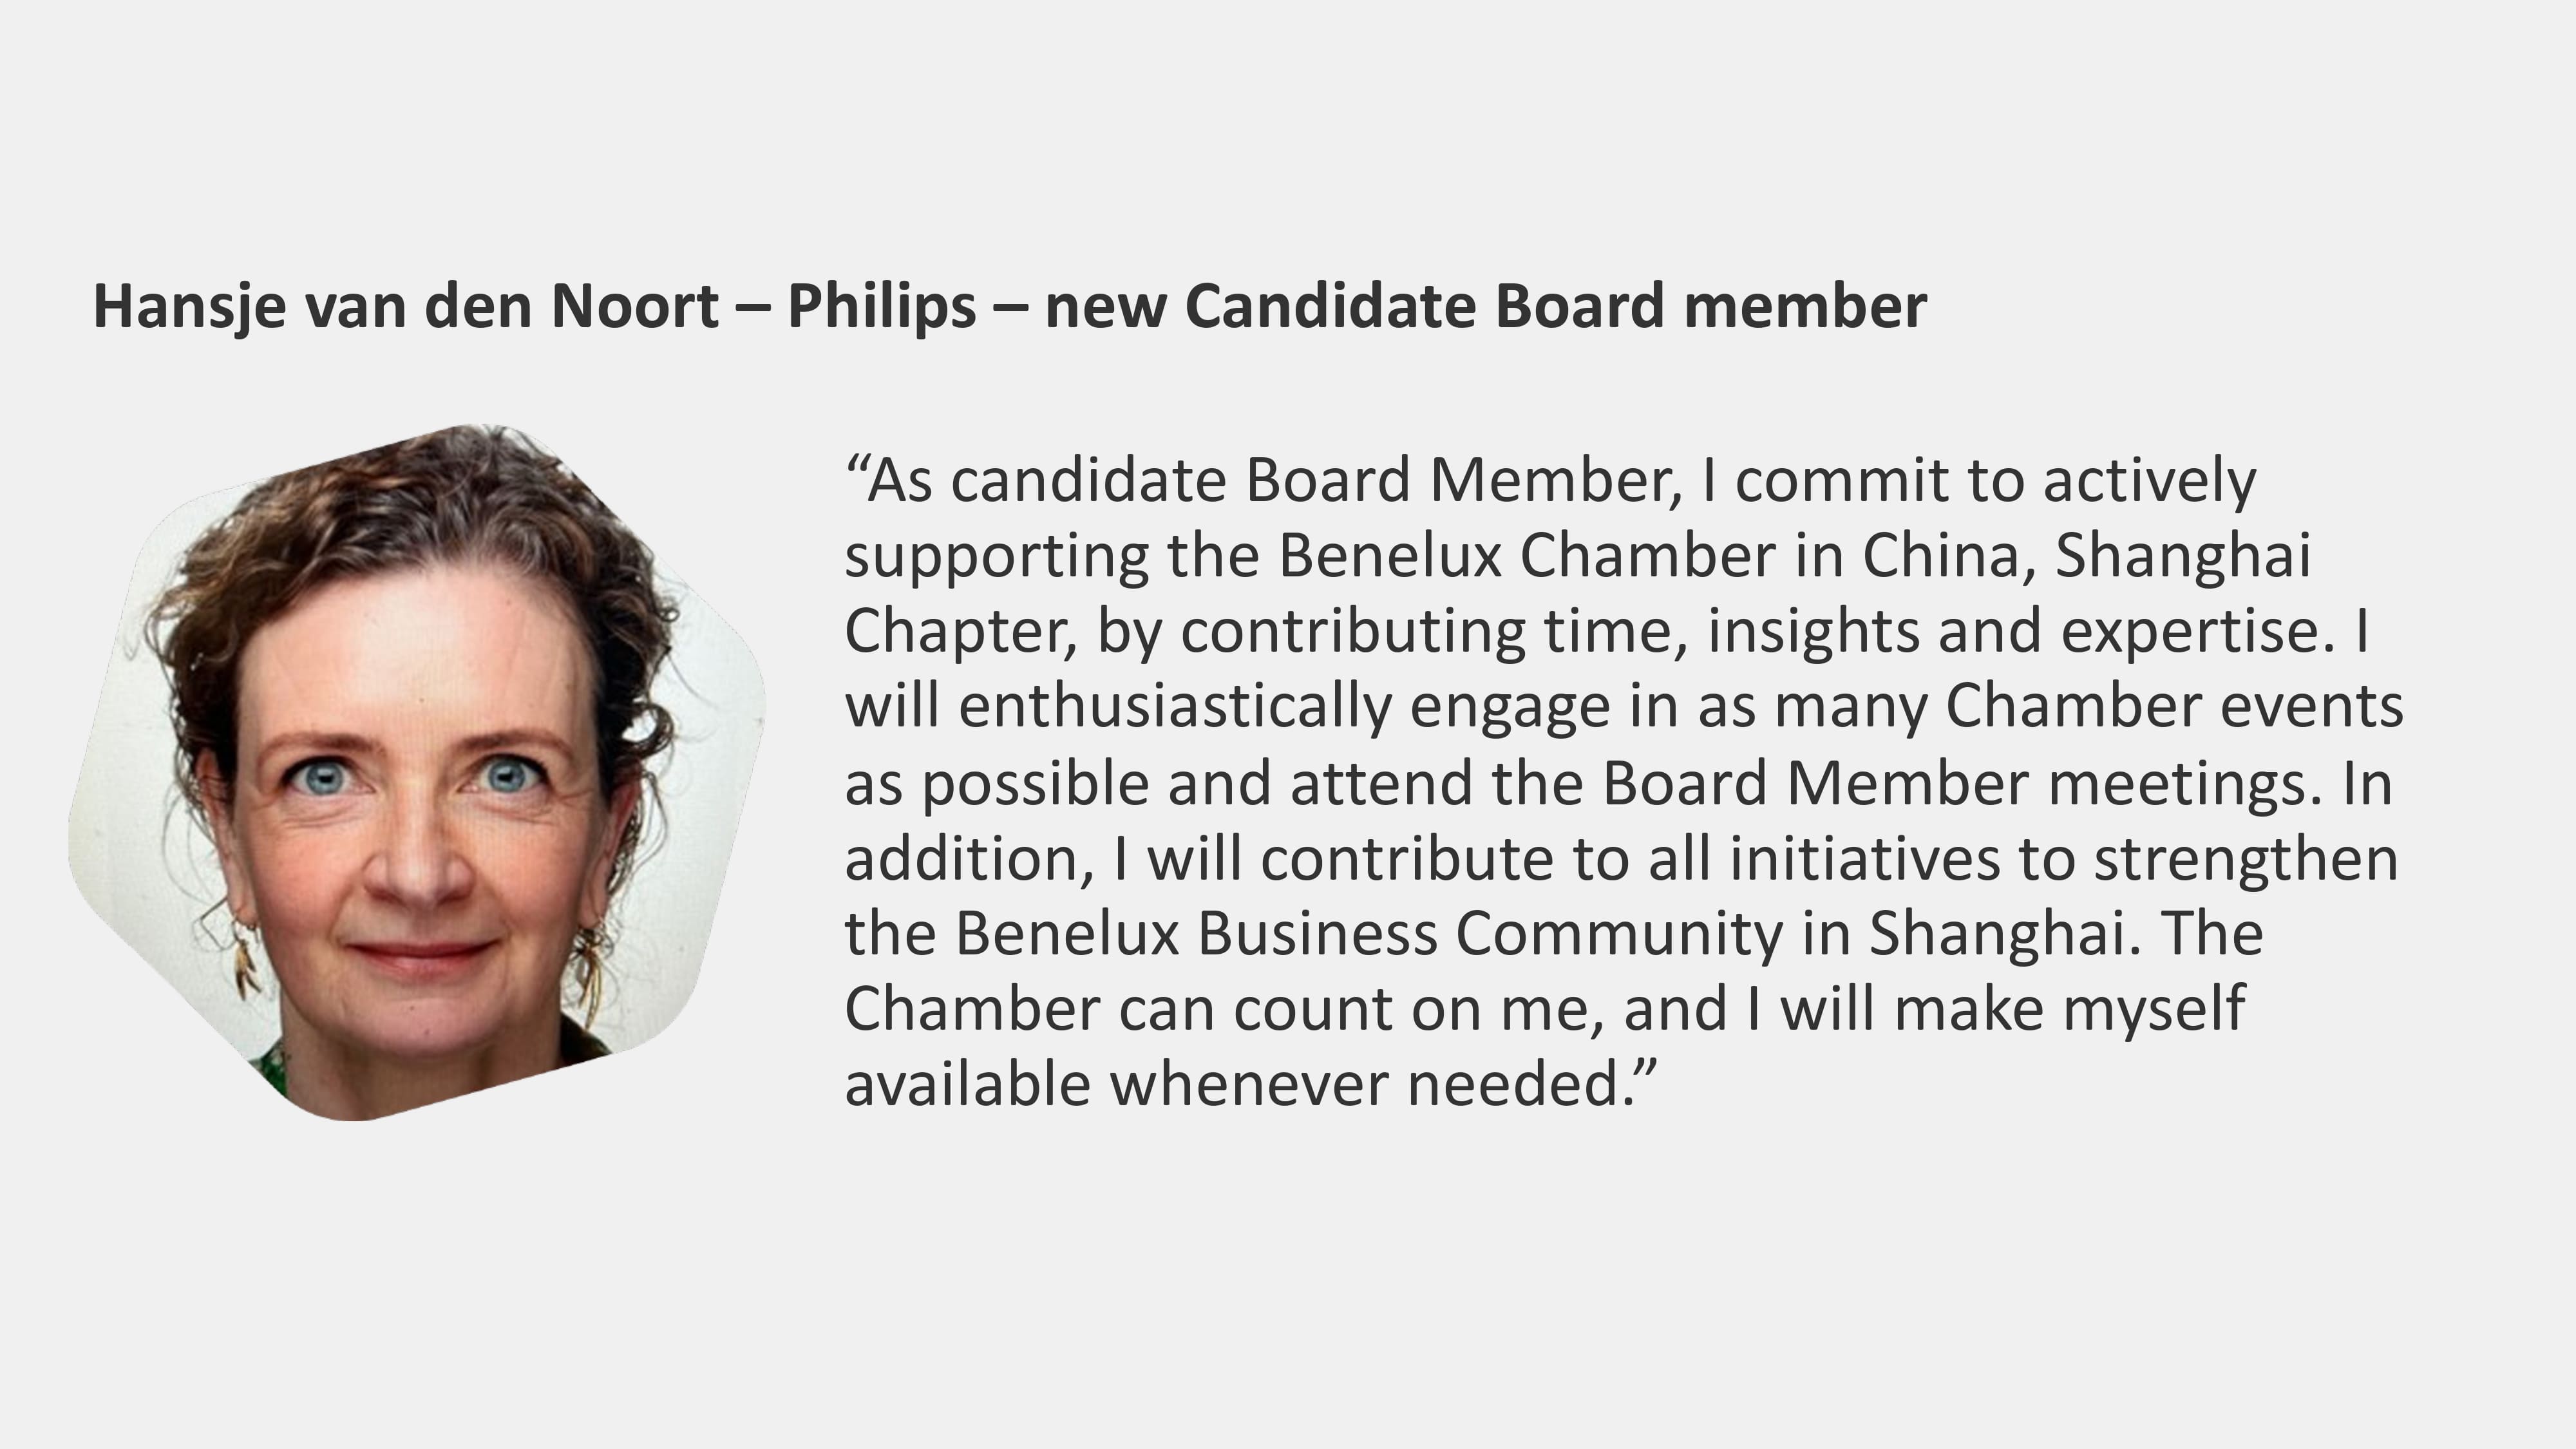Click the words "commit to actively"
Screen dimensions: 2576x1449
pyautogui.click(x=1995, y=481)
